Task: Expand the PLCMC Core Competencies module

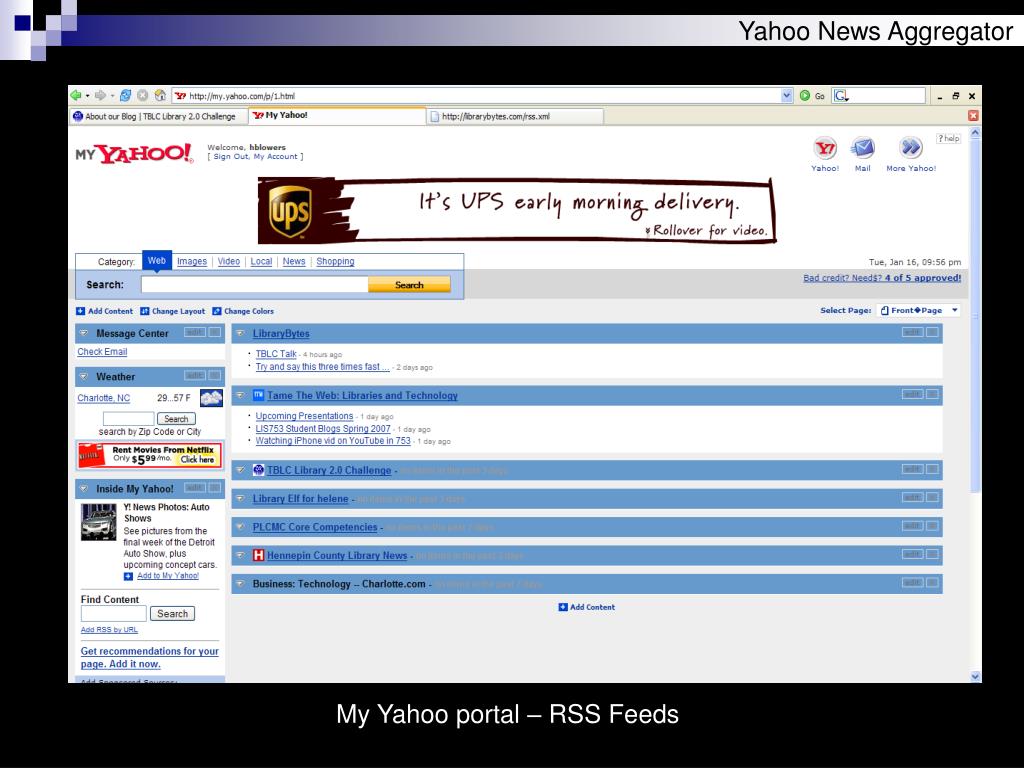Action: pyautogui.click(x=240, y=527)
